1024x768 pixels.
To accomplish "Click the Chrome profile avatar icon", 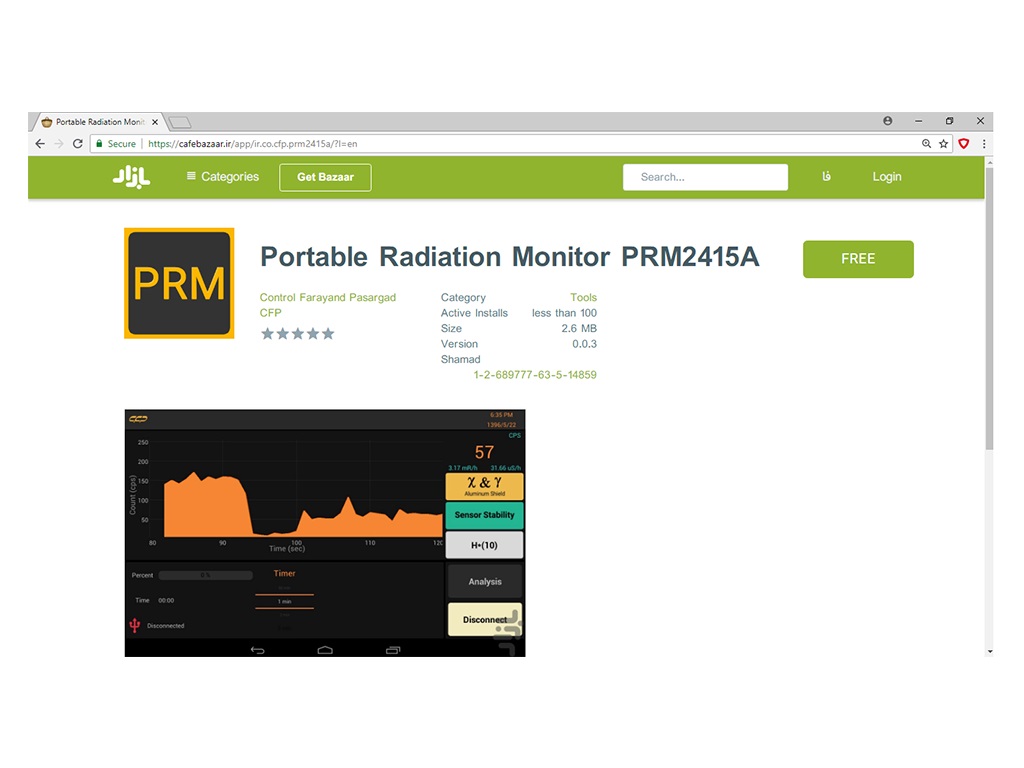I will 888,121.
